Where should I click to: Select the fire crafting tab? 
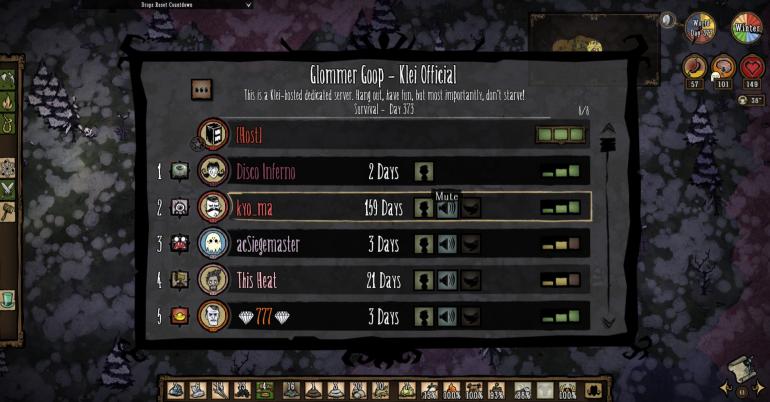click(x=8, y=102)
